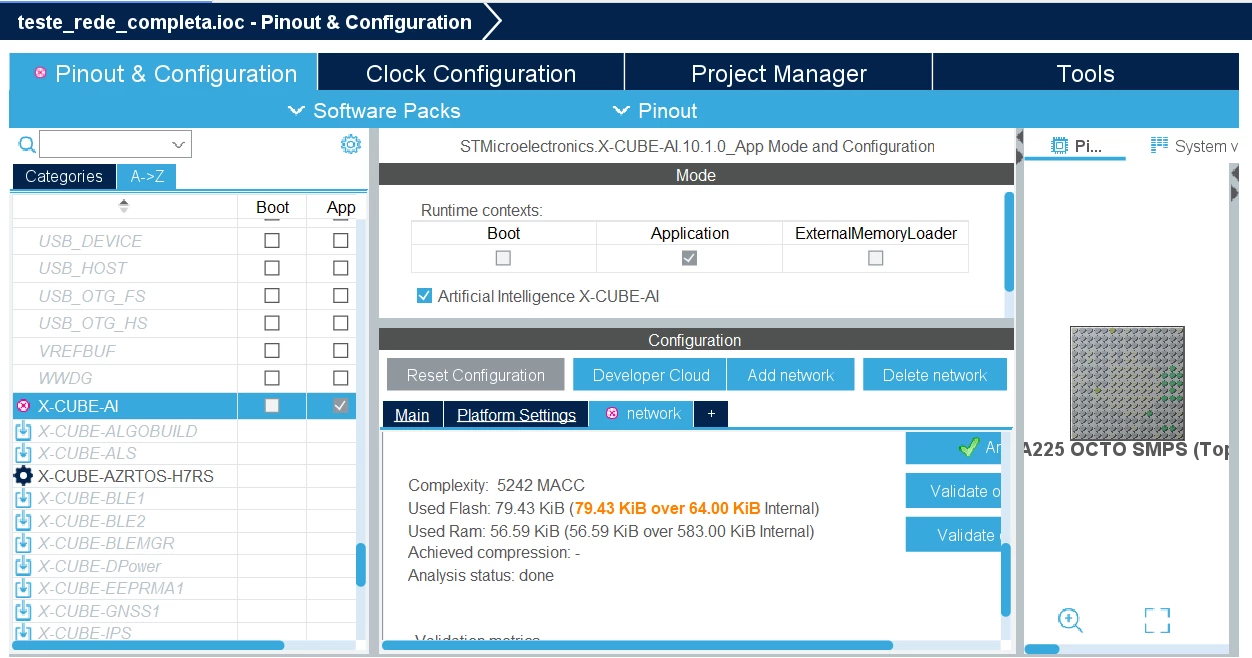Click the green checkmark on the Analyze button
The image size is (1252, 658).
click(968, 448)
